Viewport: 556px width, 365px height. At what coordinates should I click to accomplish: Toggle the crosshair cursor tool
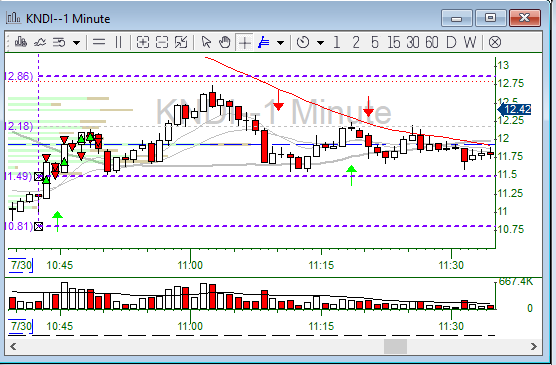[244, 43]
